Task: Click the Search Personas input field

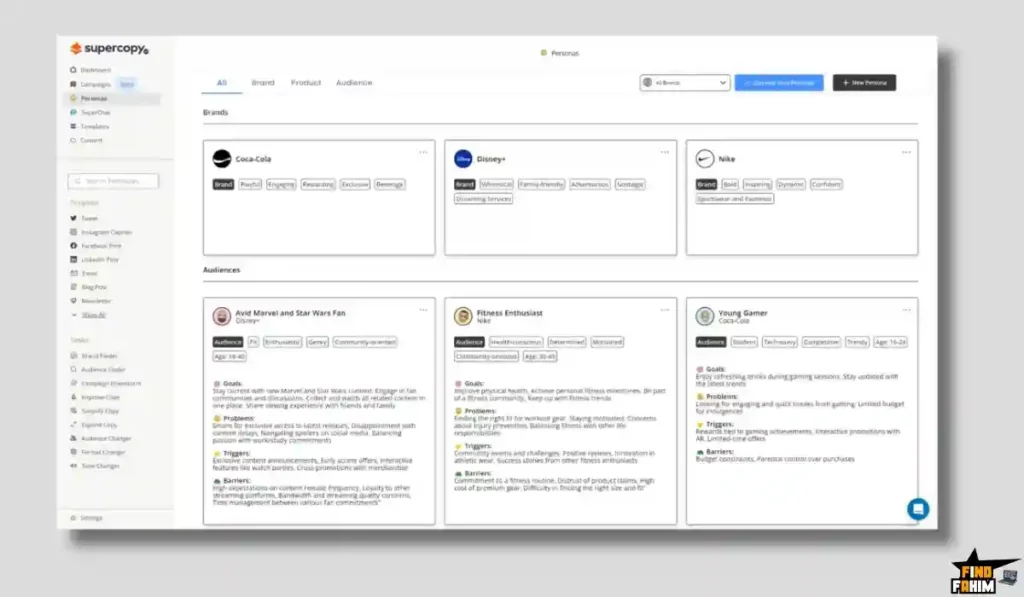Action: point(112,181)
